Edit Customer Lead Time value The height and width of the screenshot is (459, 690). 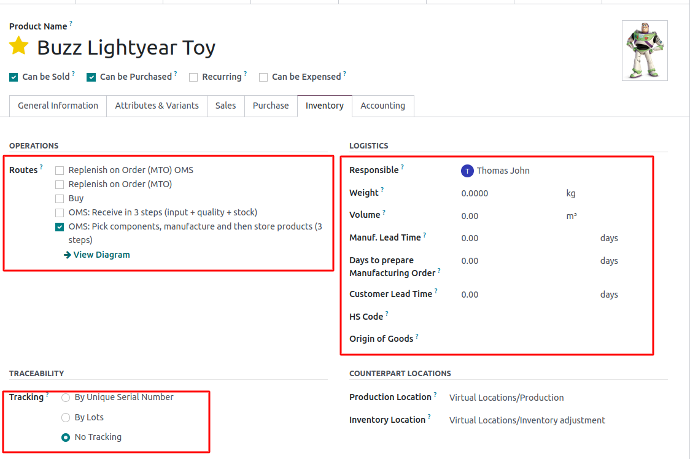point(470,295)
